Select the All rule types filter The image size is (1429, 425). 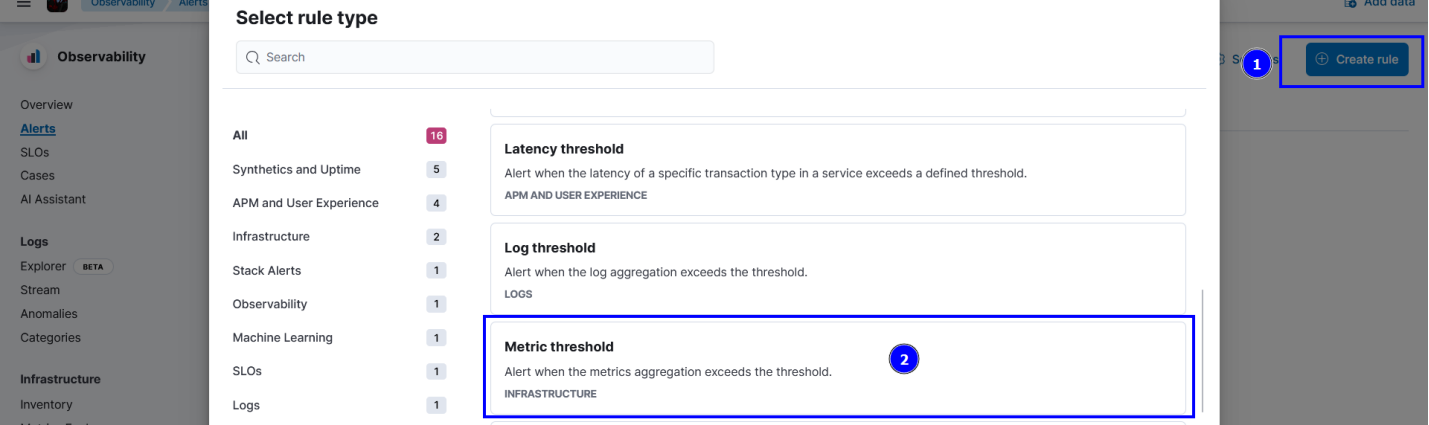tap(240, 135)
